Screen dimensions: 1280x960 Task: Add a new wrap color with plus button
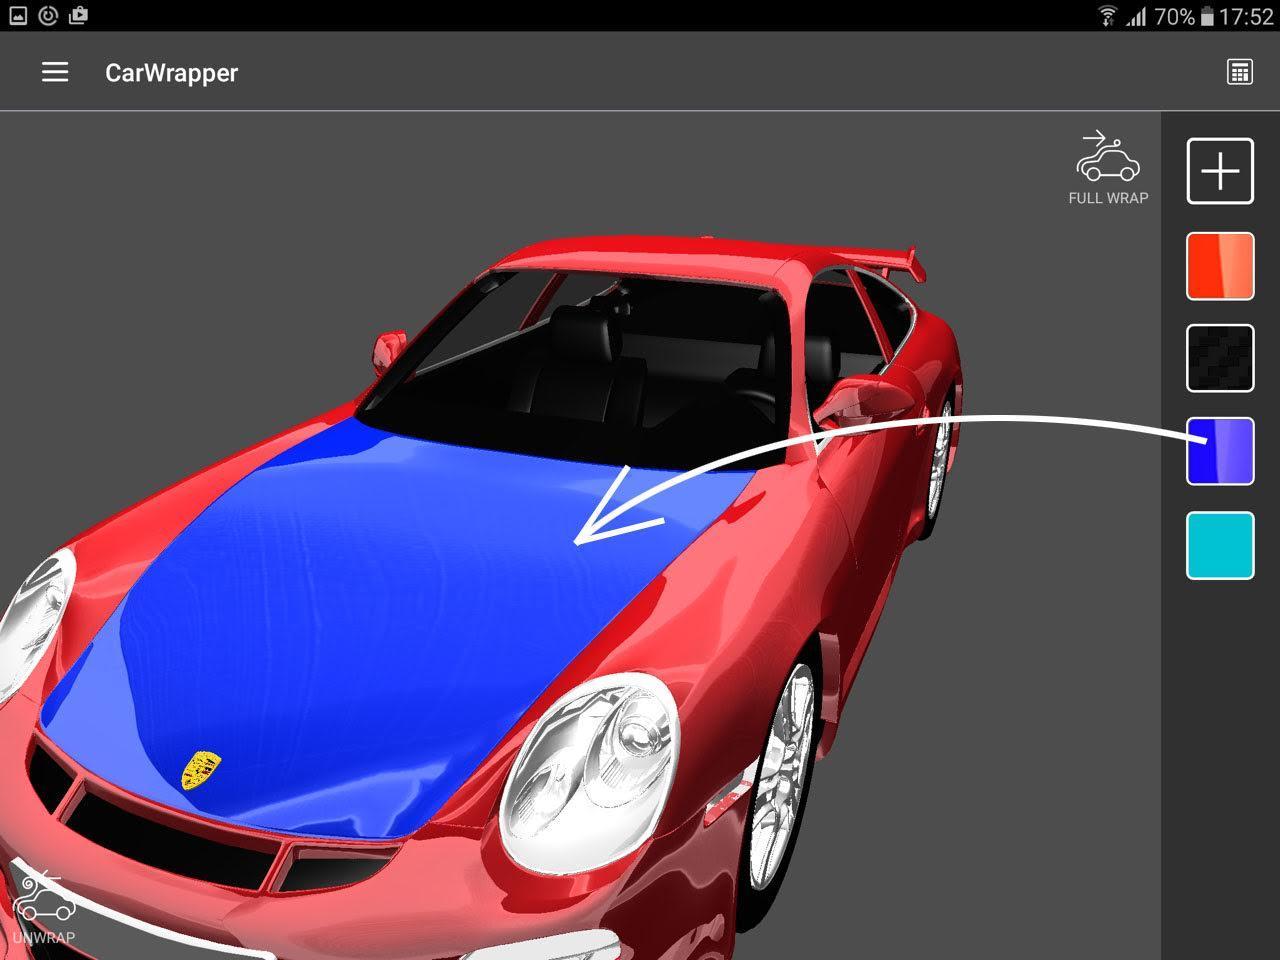click(x=1220, y=171)
